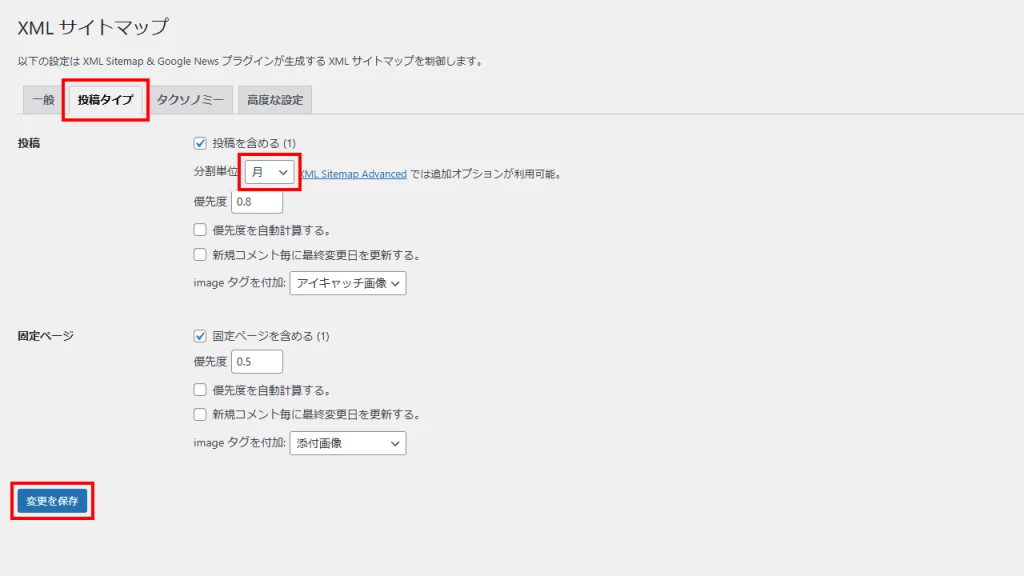Click the 固定ページ priority field showing 0.5

(257, 362)
